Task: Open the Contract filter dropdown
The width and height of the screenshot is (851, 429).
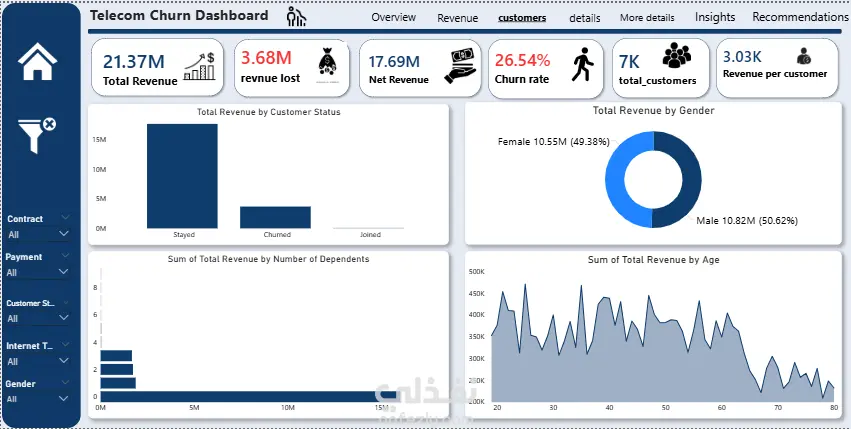Action: [x=63, y=234]
